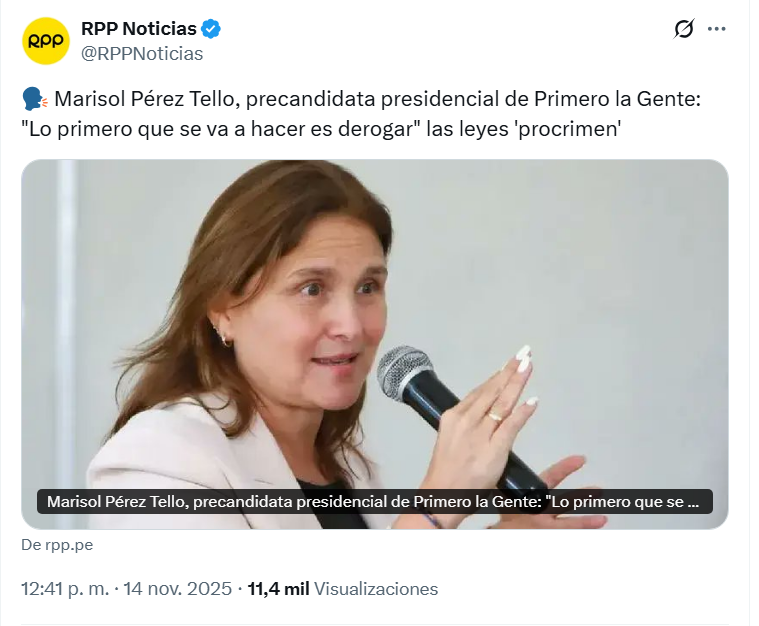Viewport: 759px width, 626px height.
Task: Open the RPP yellow avatar logo
Action: pyautogui.click(x=46, y=41)
